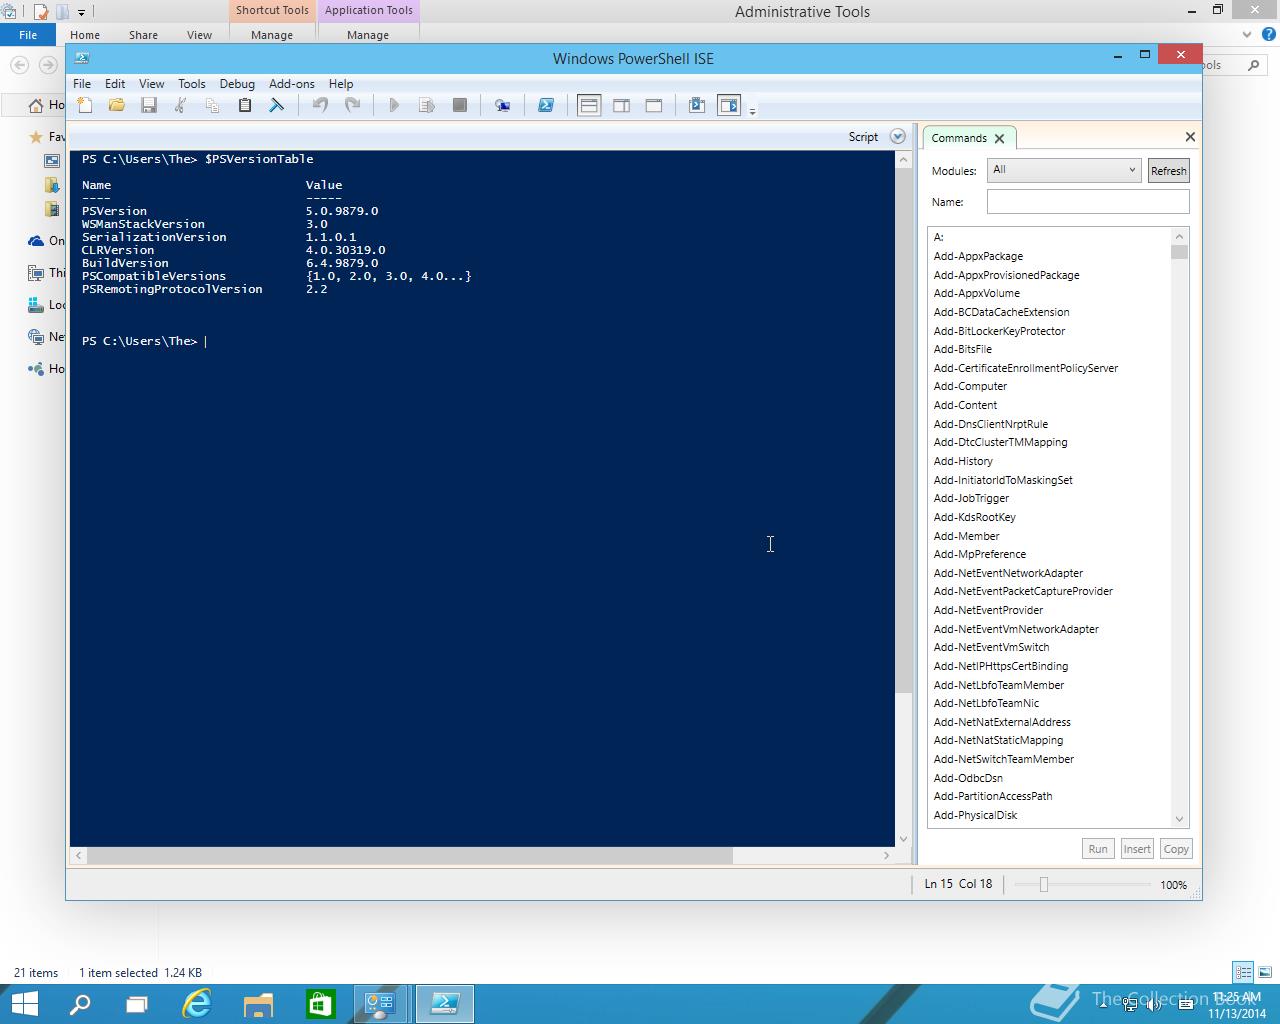
Task: Adjust the zoom slider thumb
Action: 1043,884
